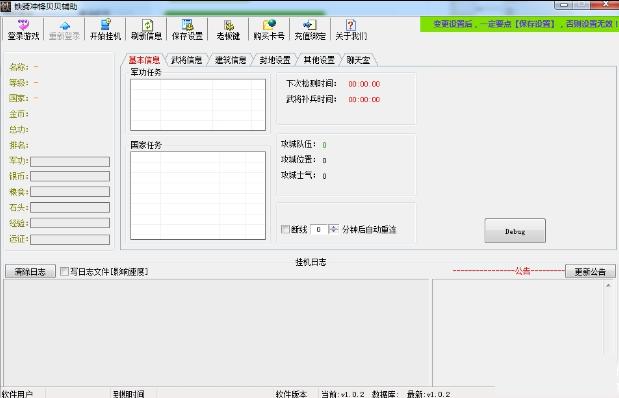
Task: Click 软件版本 in the status bar
Action: (x=291, y=394)
